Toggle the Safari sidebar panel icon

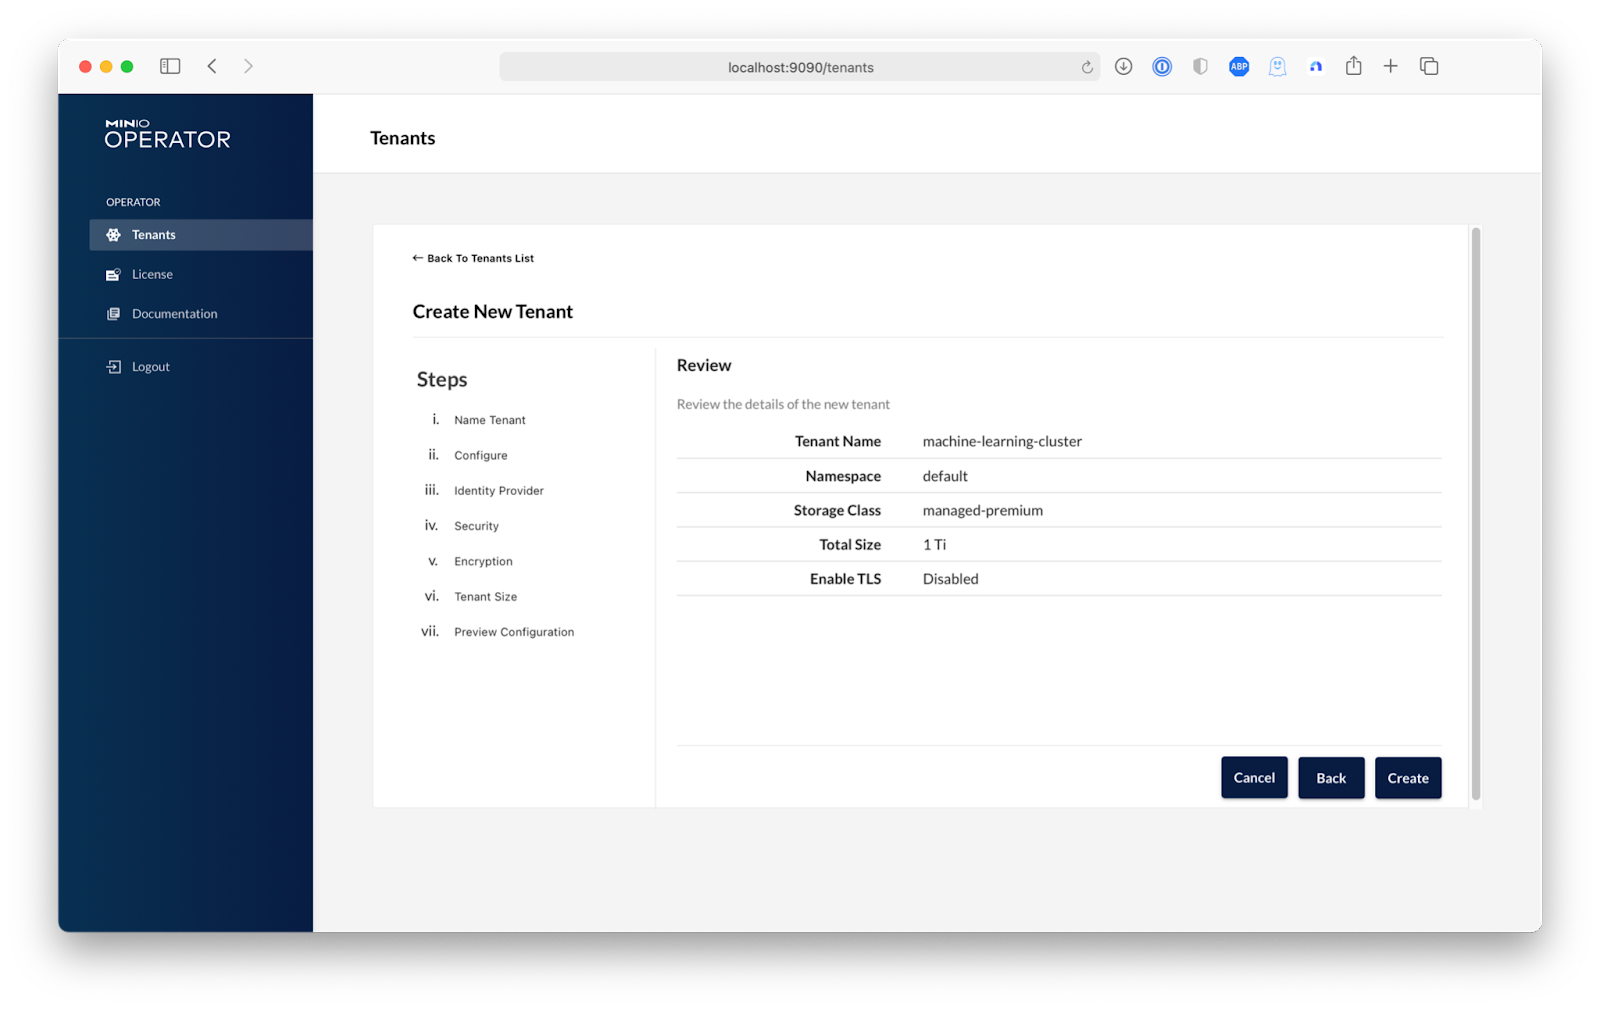tap(170, 66)
